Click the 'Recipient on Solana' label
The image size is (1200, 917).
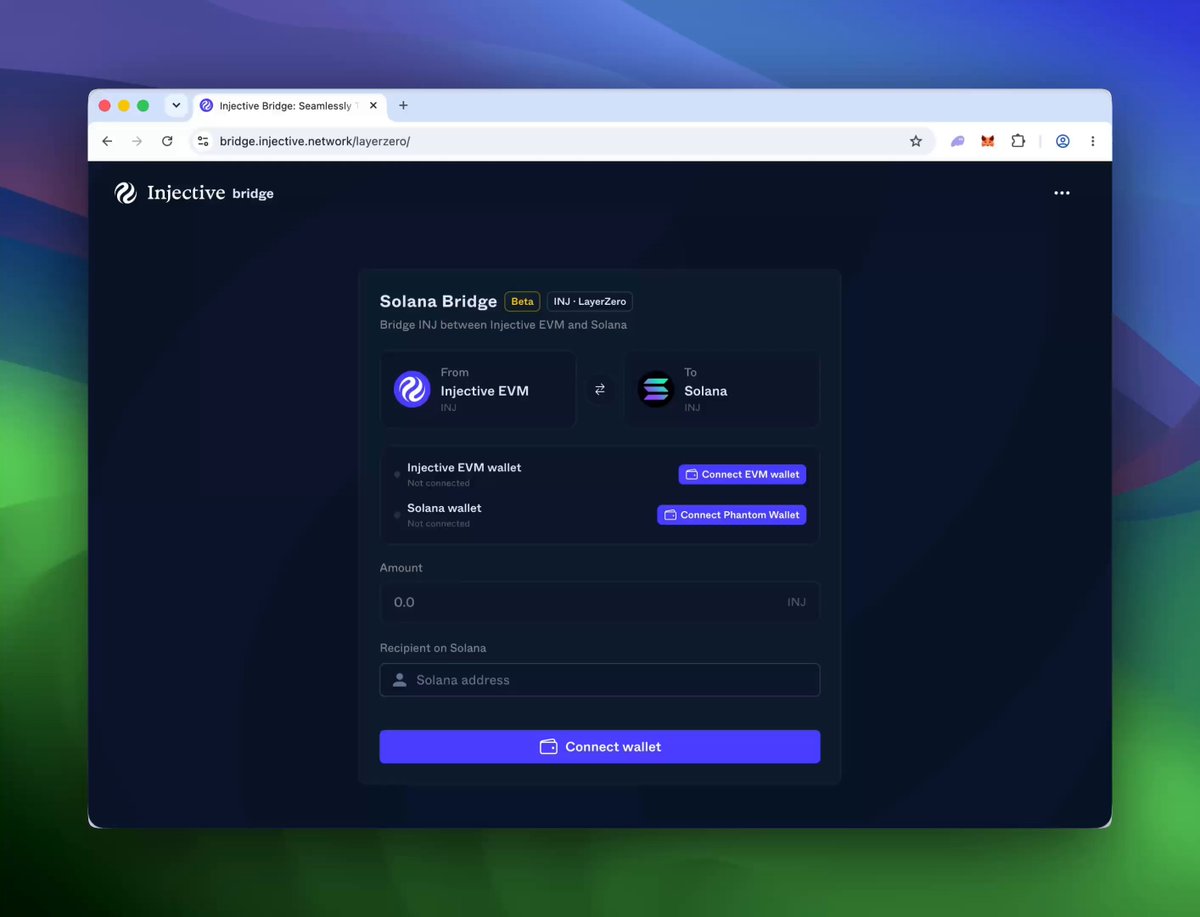coord(433,648)
